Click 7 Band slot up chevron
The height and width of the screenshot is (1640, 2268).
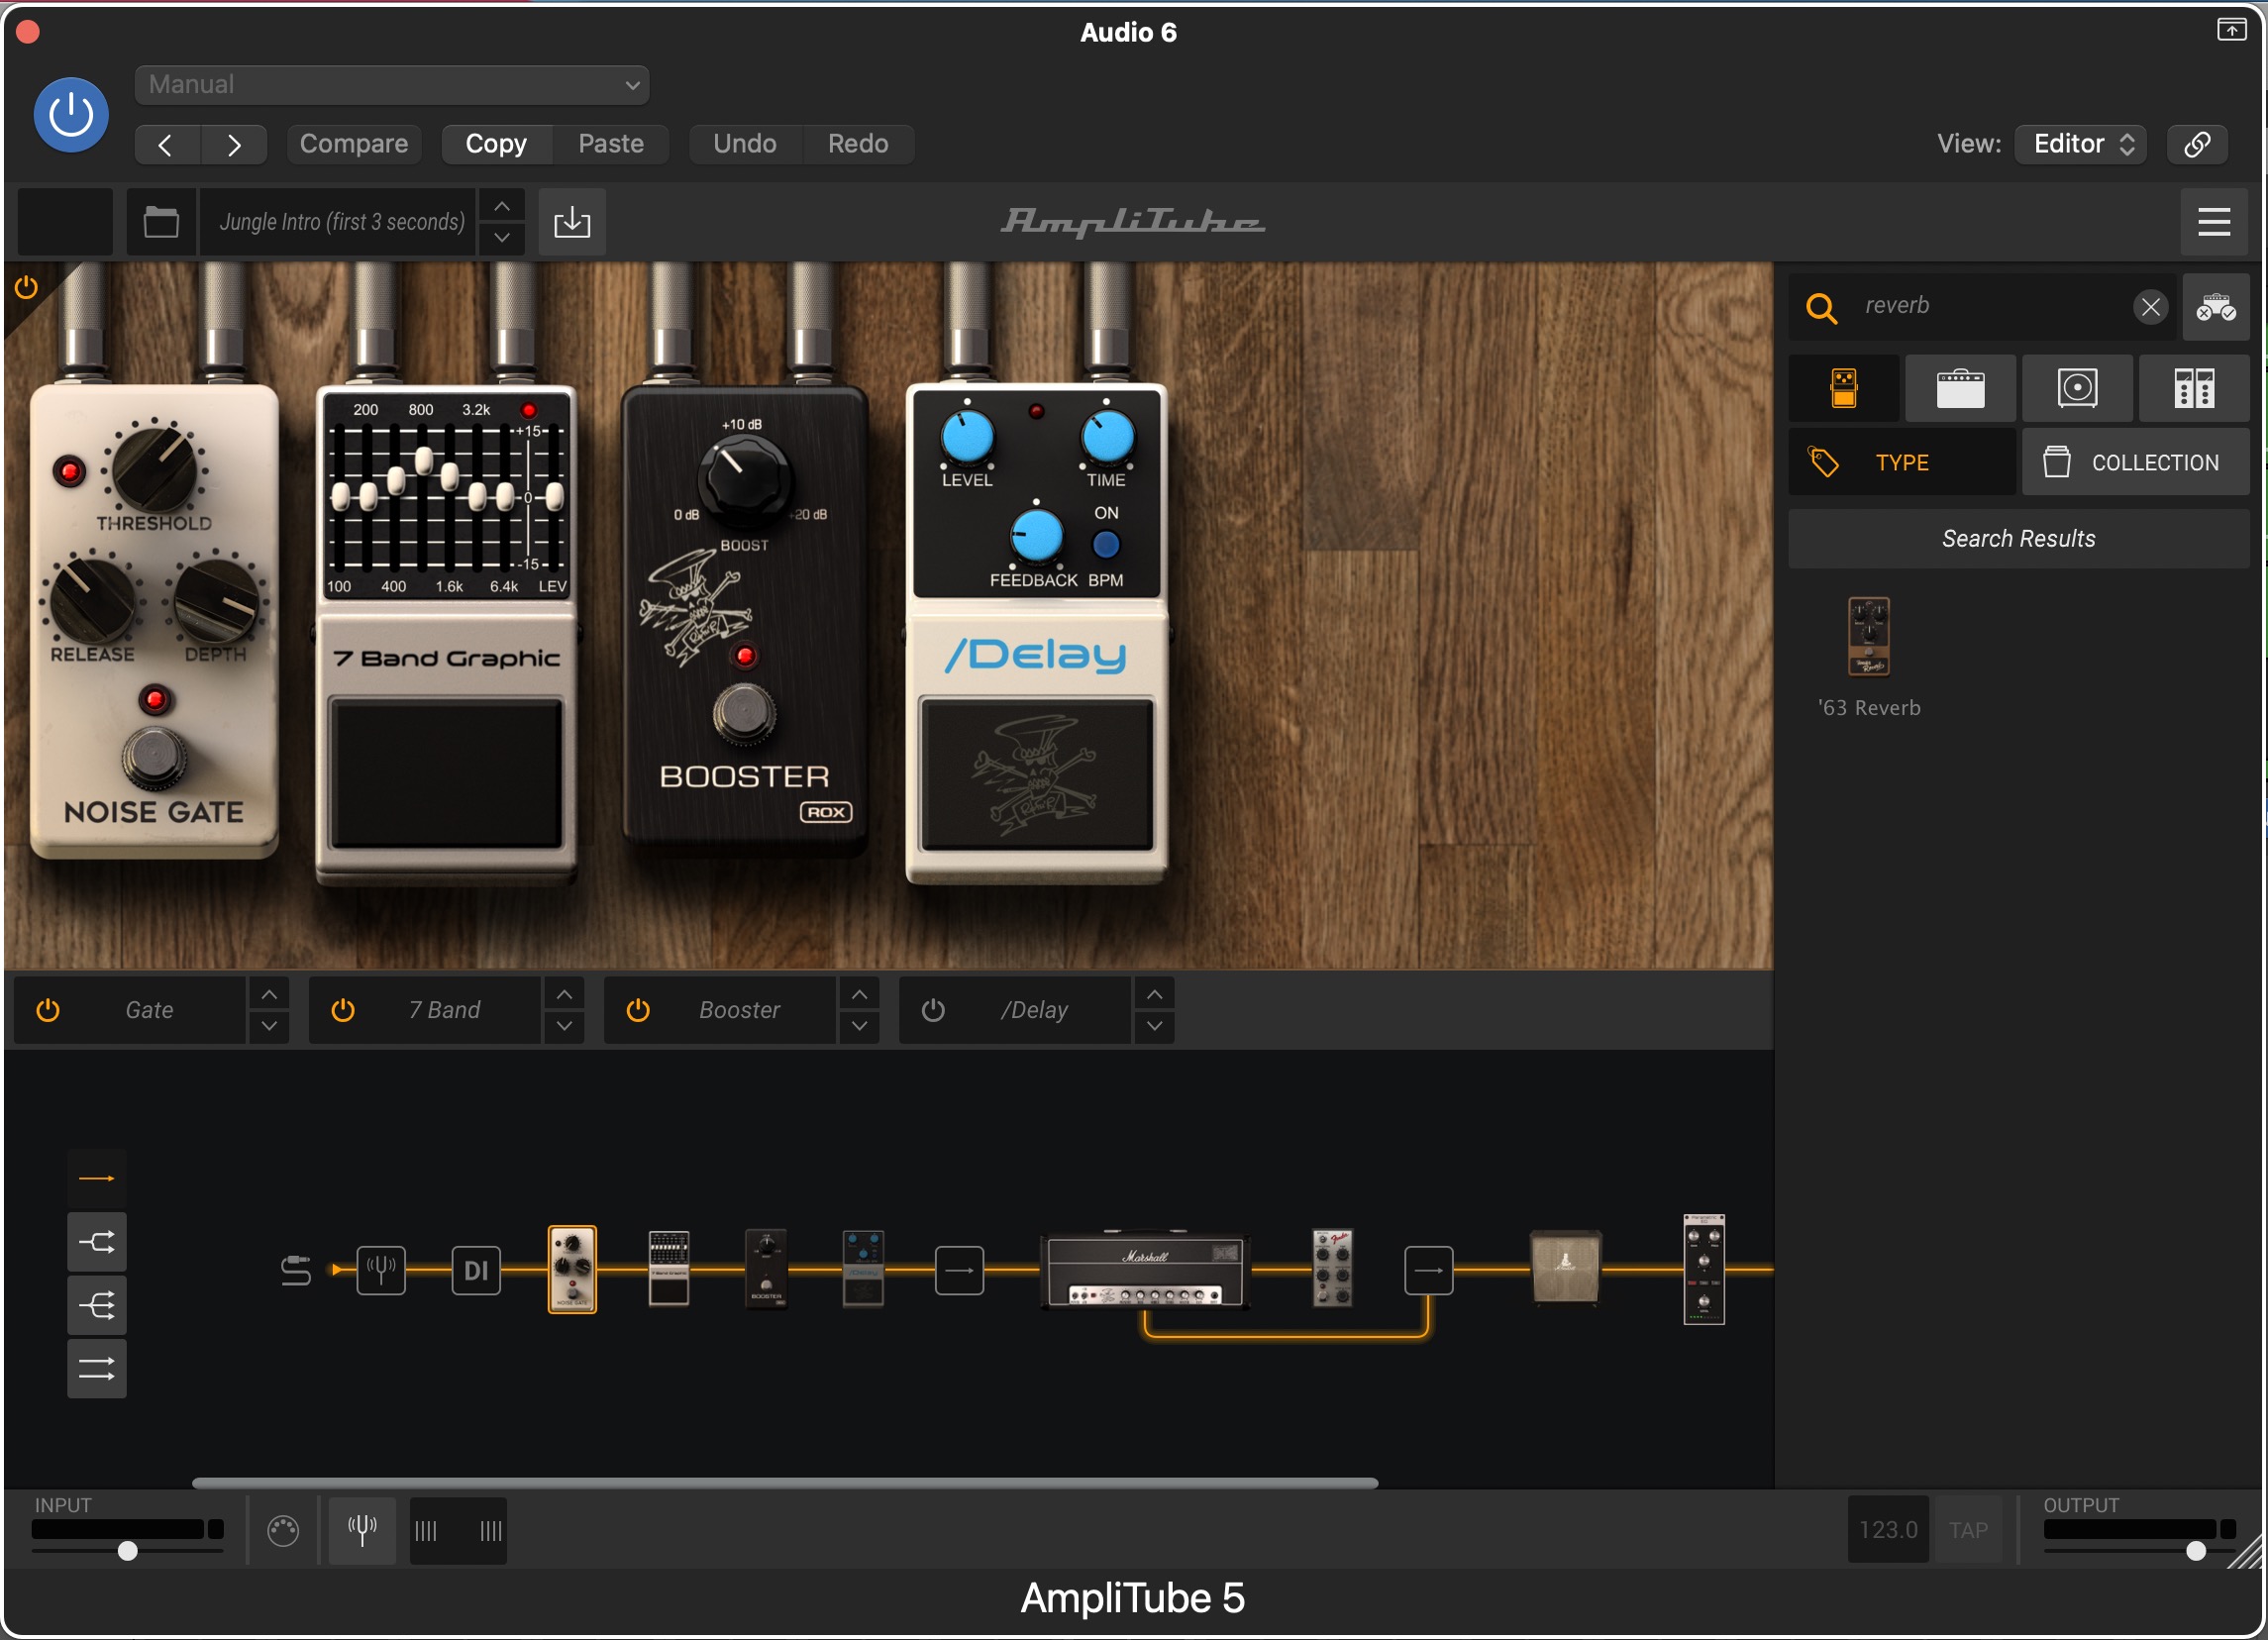tap(564, 995)
